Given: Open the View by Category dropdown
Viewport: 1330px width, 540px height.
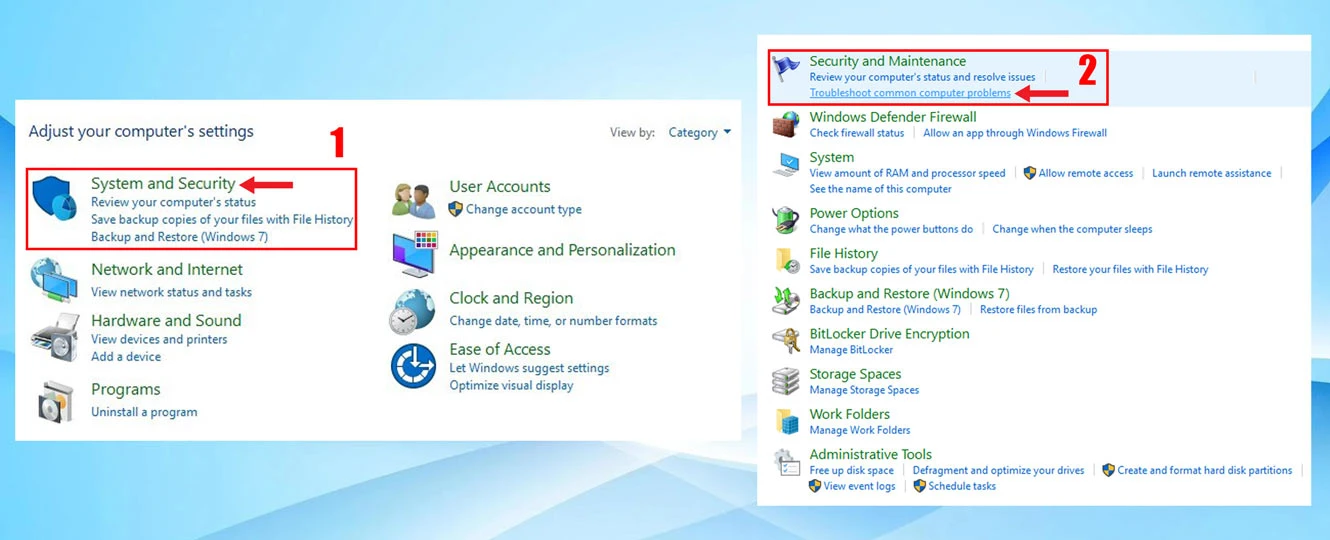Looking at the screenshot, I should pyautogui.click(x=699, y=132).
